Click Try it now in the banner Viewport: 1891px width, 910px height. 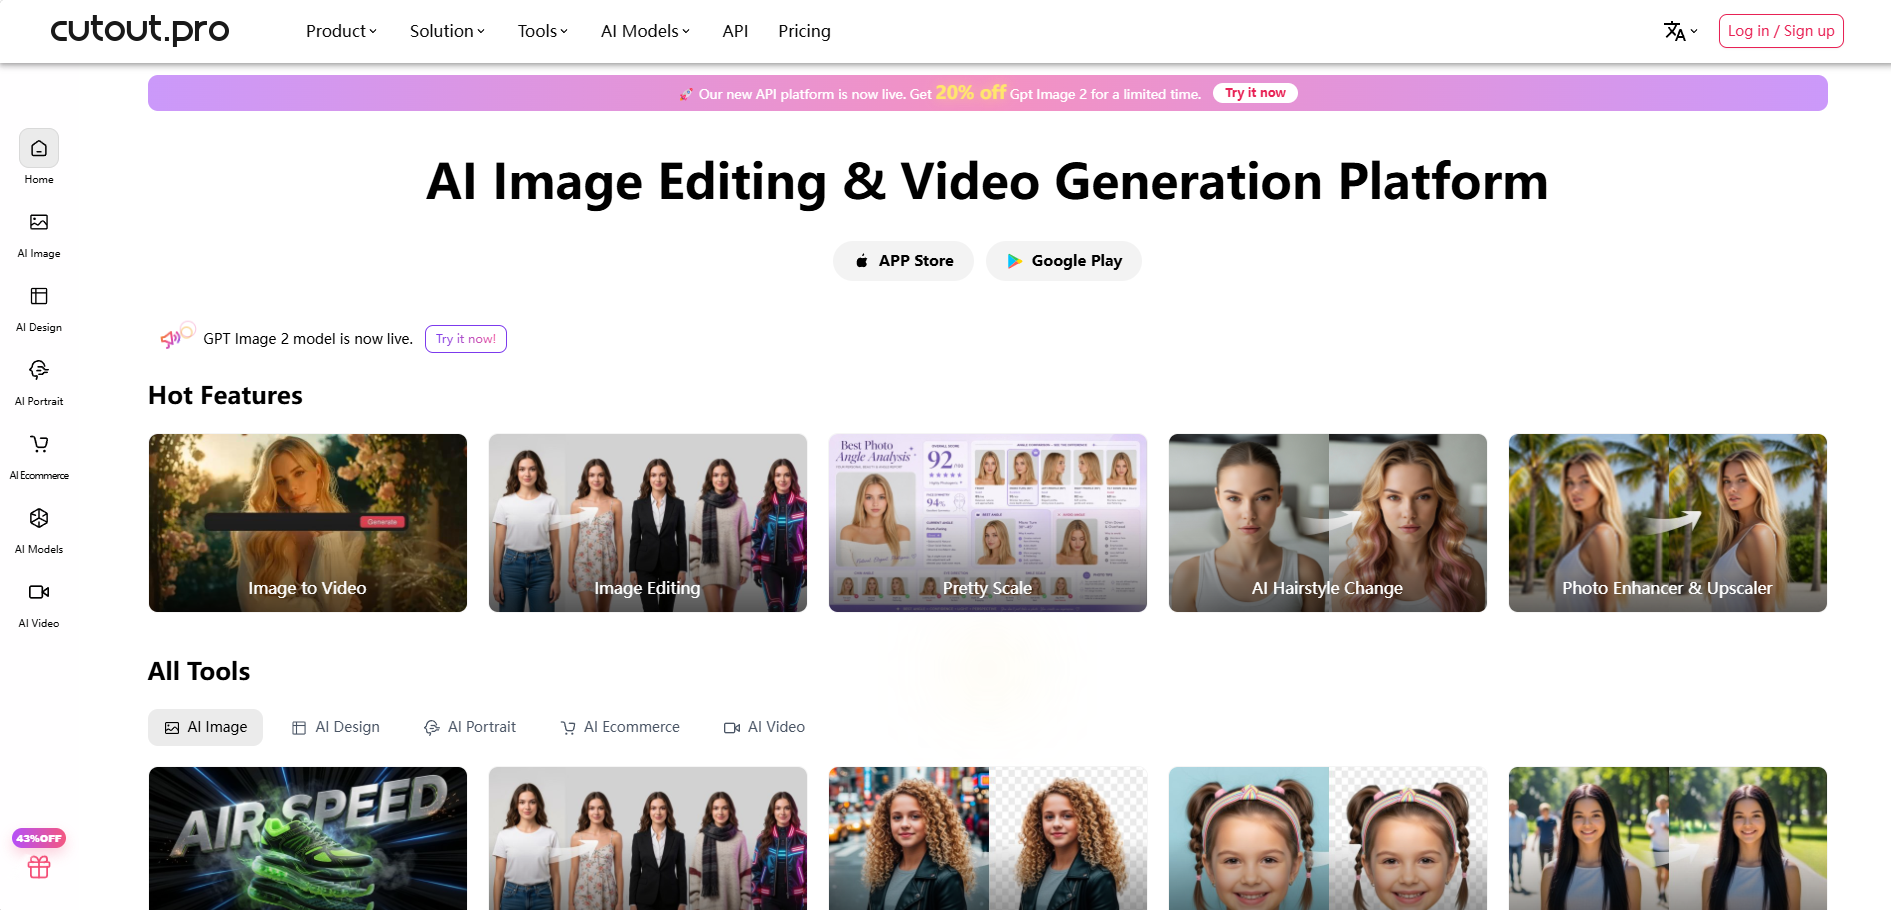(x=1255, y=93)
